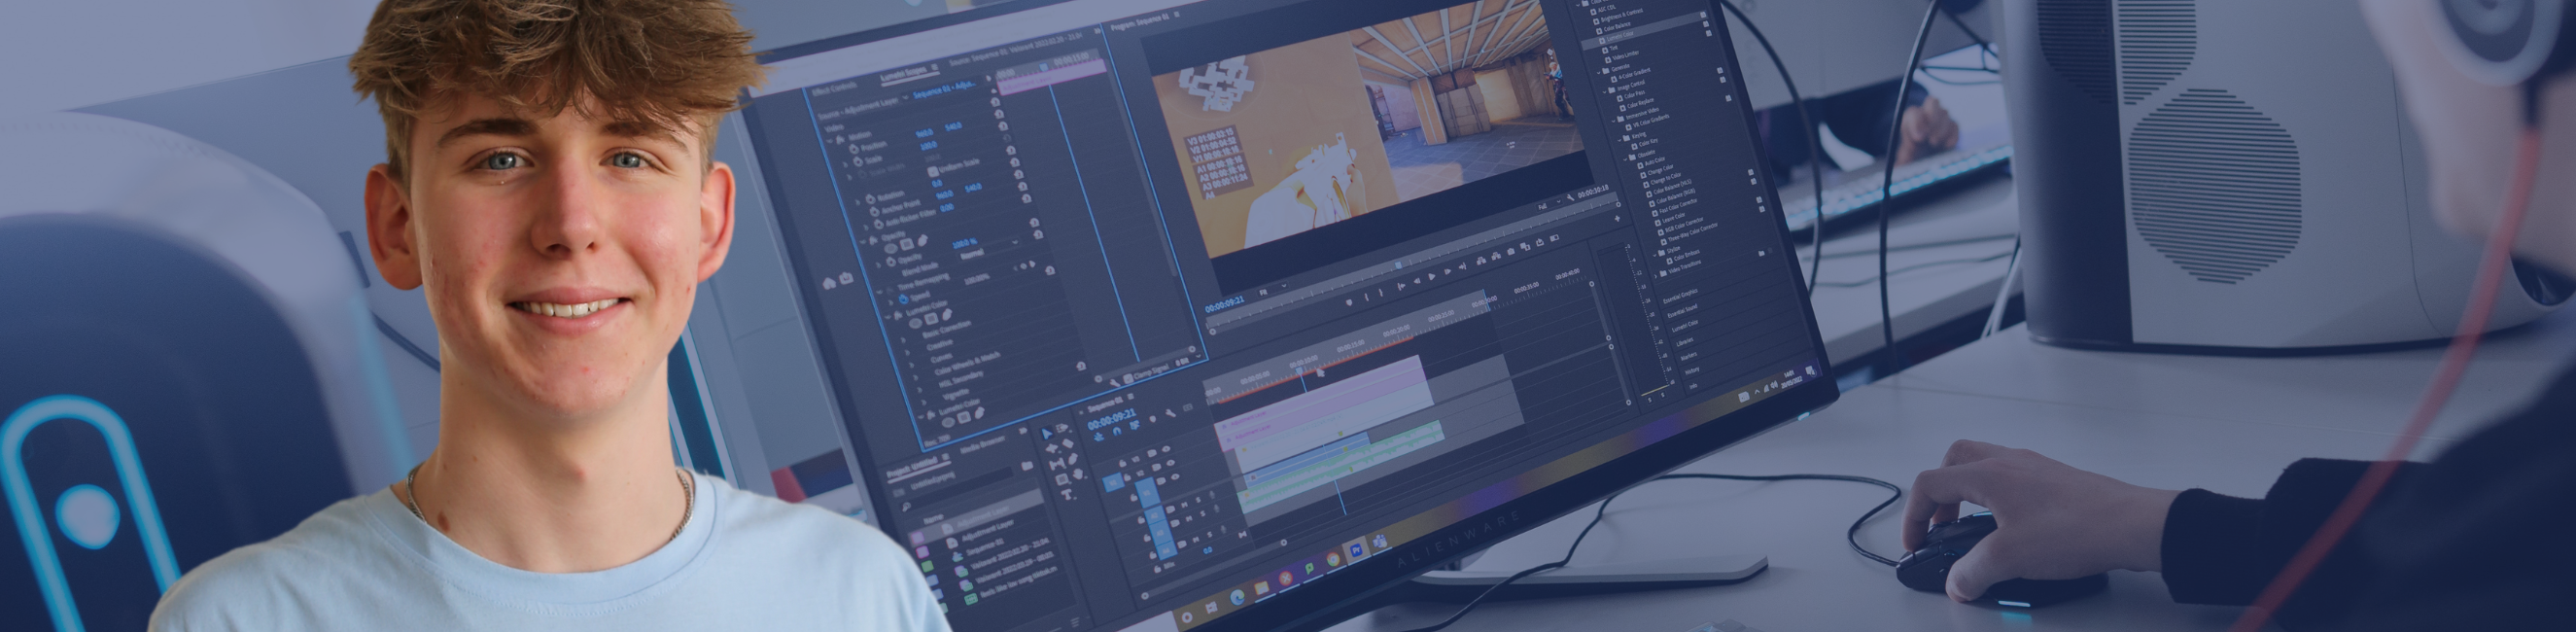Open Premiere Pro from the taskbar
Viewport: 2576px width, 632px height.
1357,550
